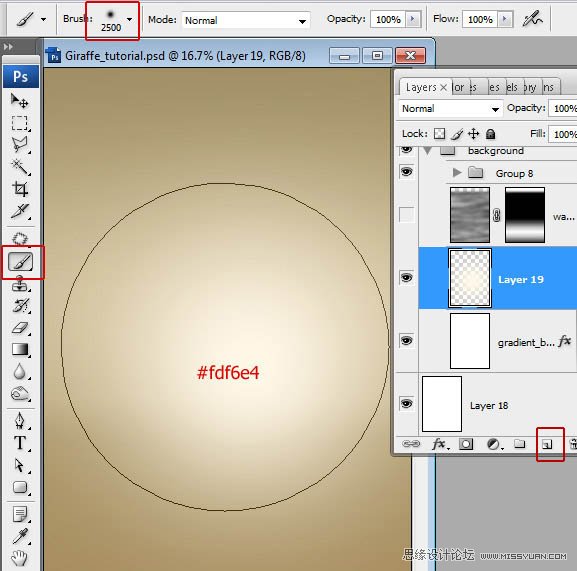Click the Fill percentage field

(x=563, y=134)
